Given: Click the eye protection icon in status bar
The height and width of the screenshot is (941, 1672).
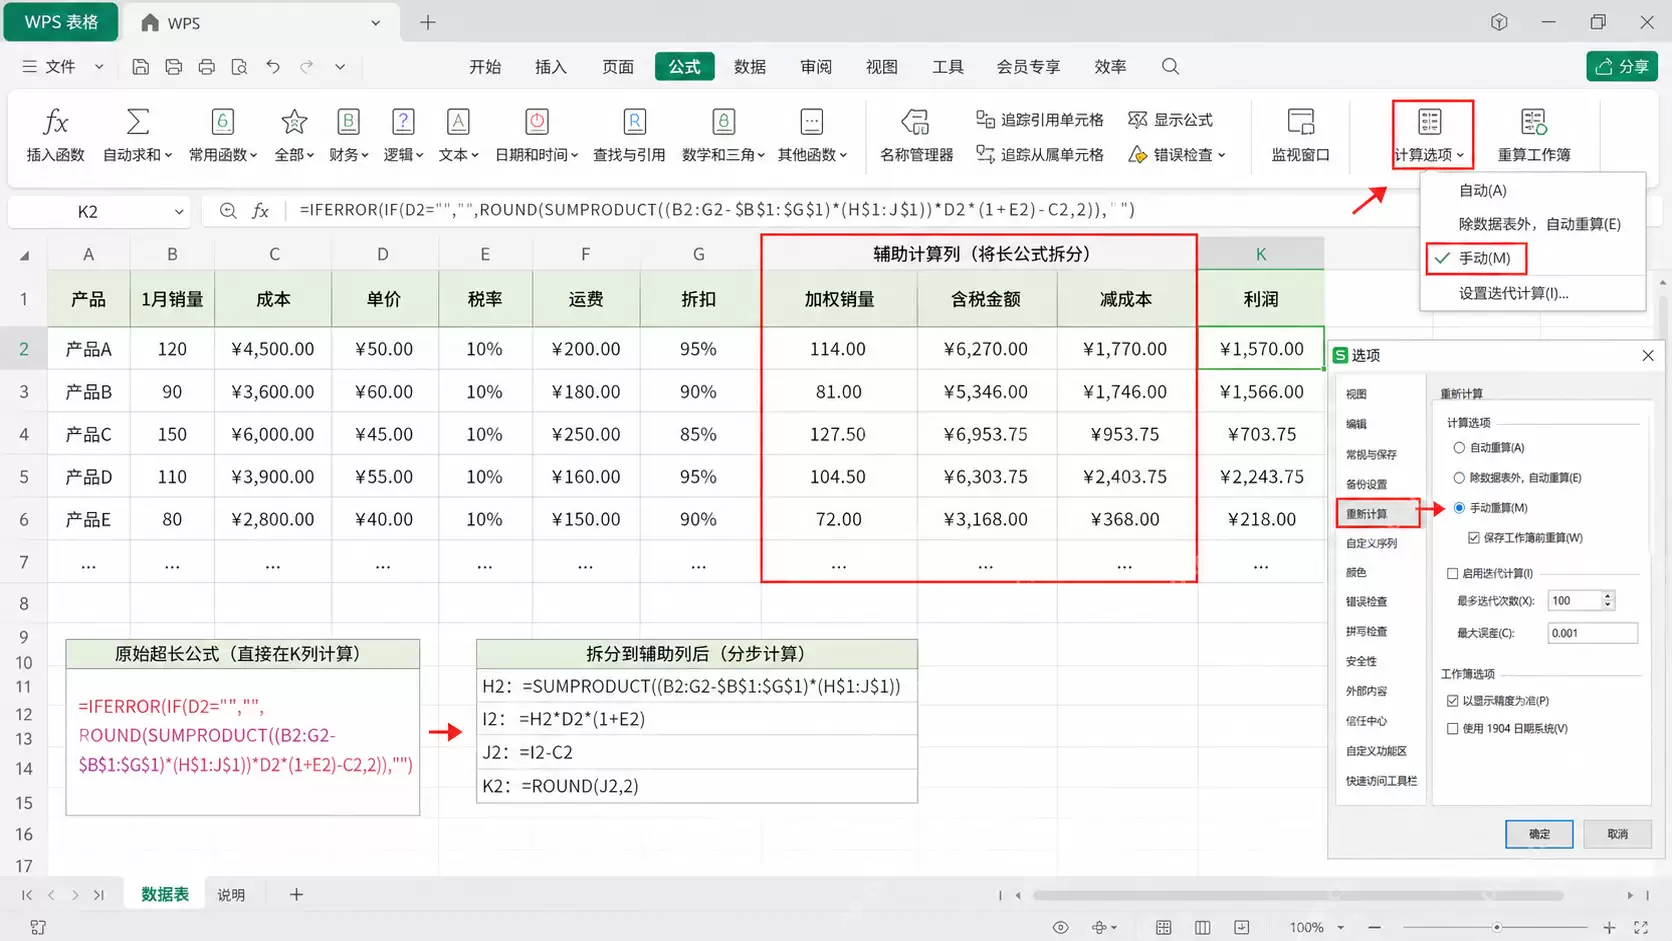Looking at the screenshot, I should [1060, 928].
